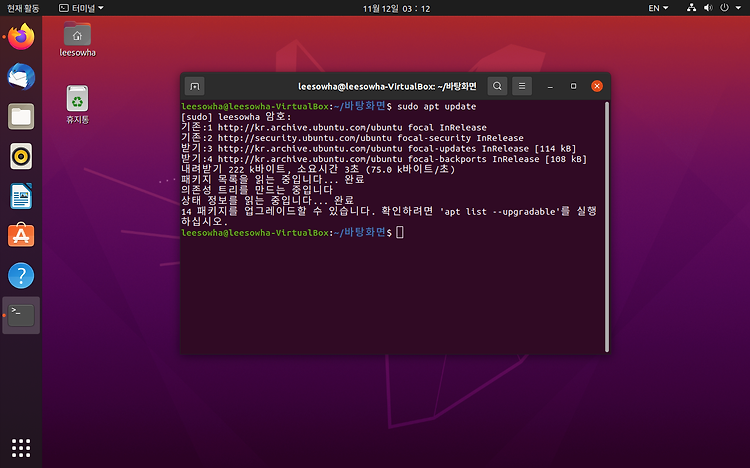The width and height of the screenshot is (750, 468).
Task: Open the leesowha home folder icon
Action: pyautogui.click(x=77, y=40)
